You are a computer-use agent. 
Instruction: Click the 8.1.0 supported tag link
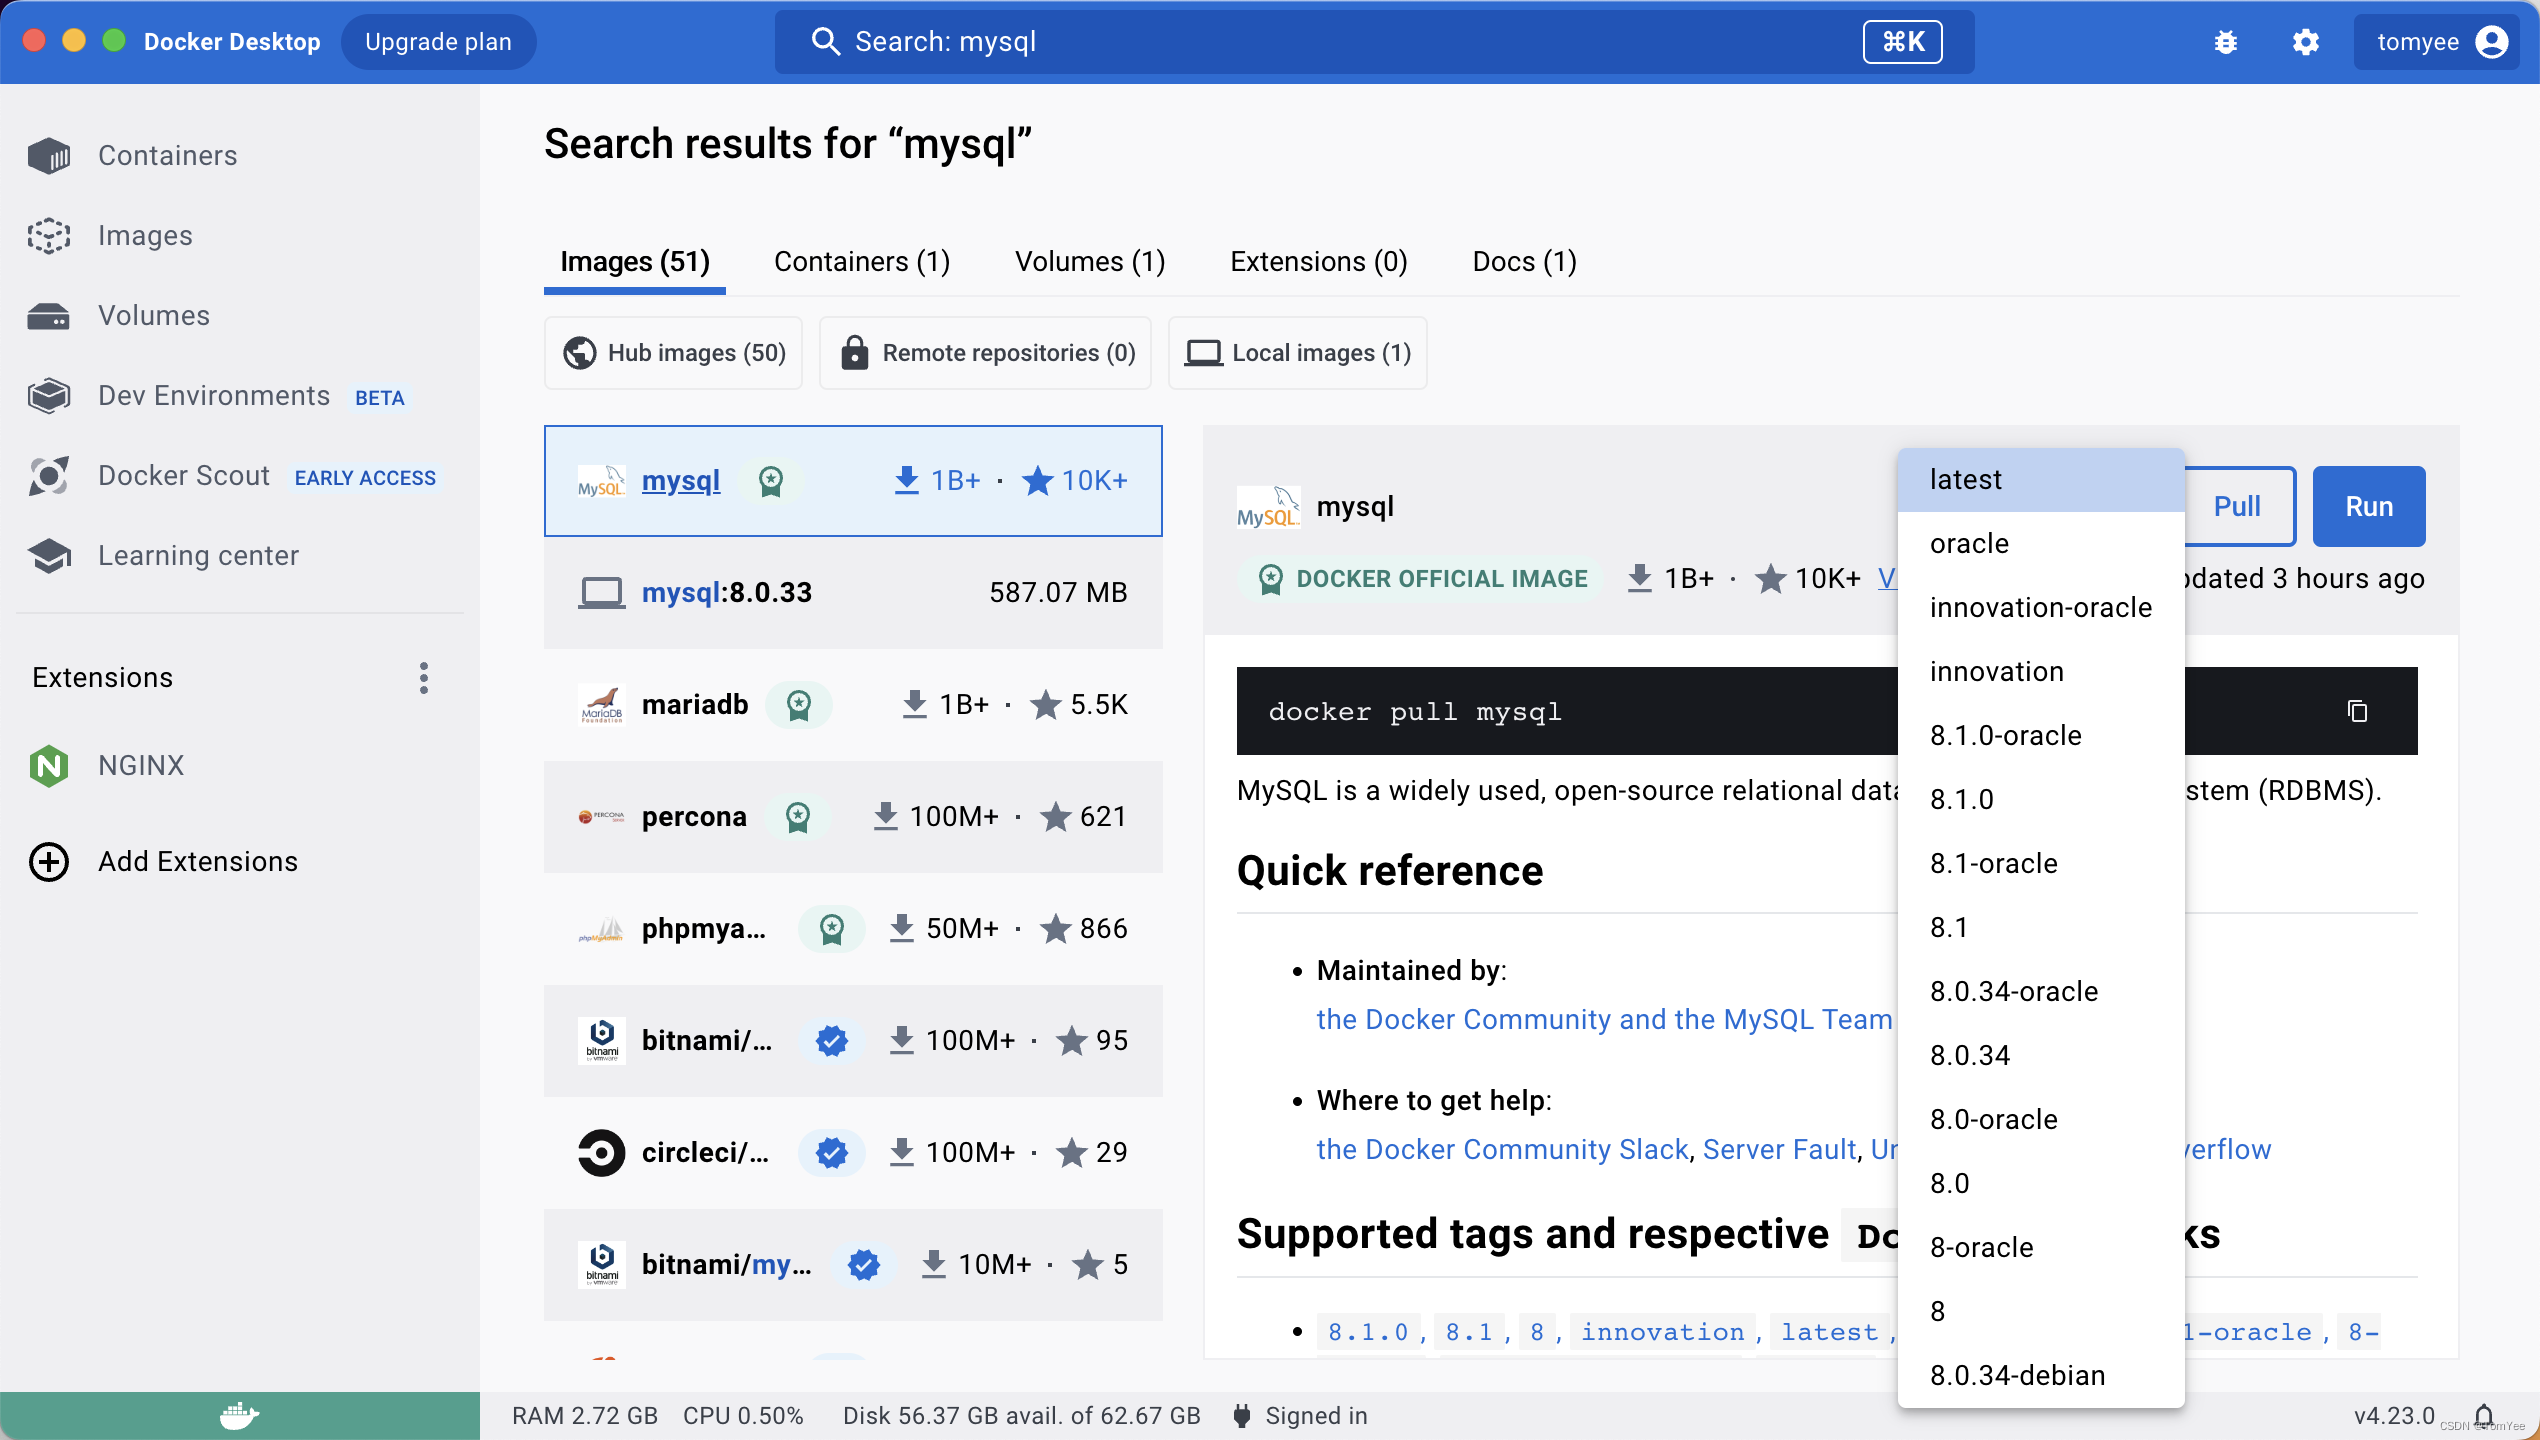point(1368,1332)
